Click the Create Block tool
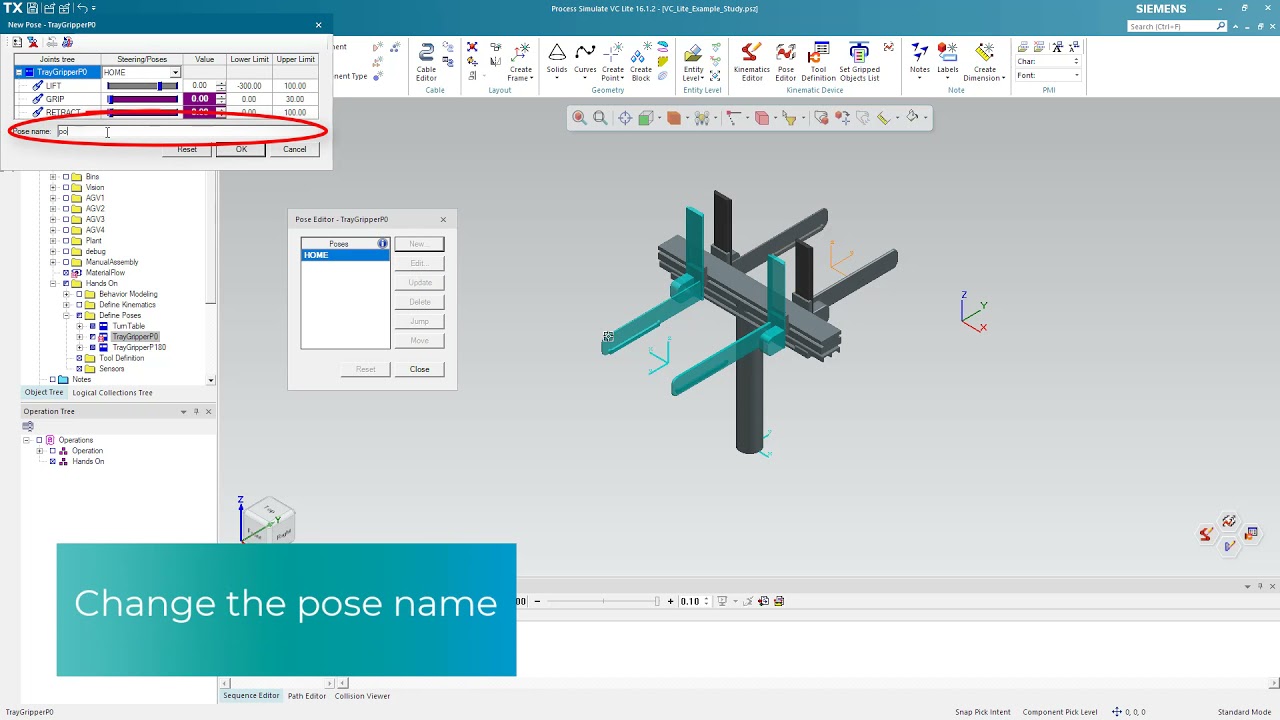This screenshot has height=720, width=1280. point(641,62)
